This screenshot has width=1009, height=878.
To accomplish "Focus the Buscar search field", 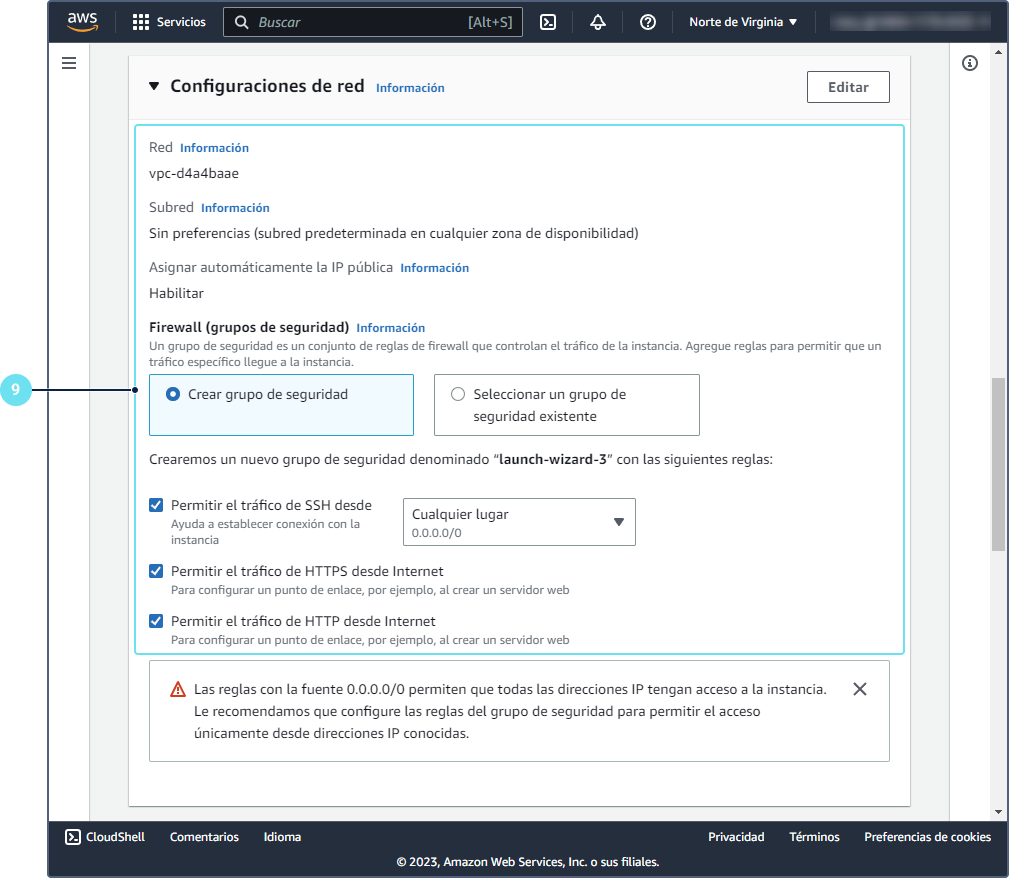I will click(x=373, y=22).
